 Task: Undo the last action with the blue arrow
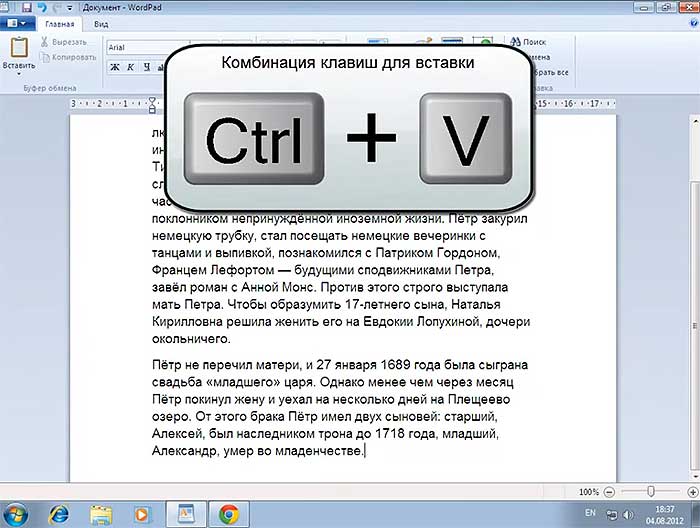point(42,7)
